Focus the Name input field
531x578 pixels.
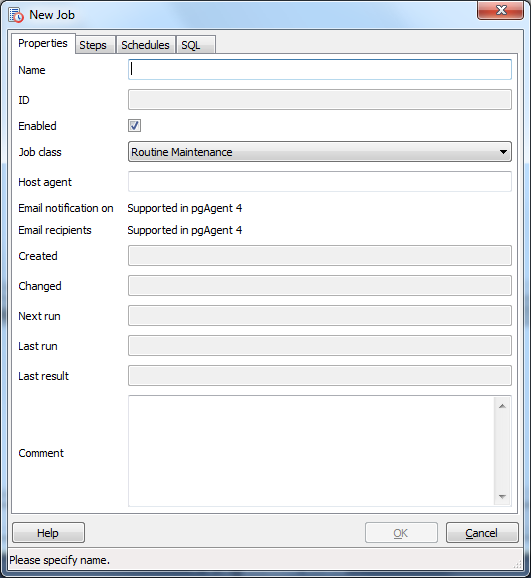[x=320, y=69]
